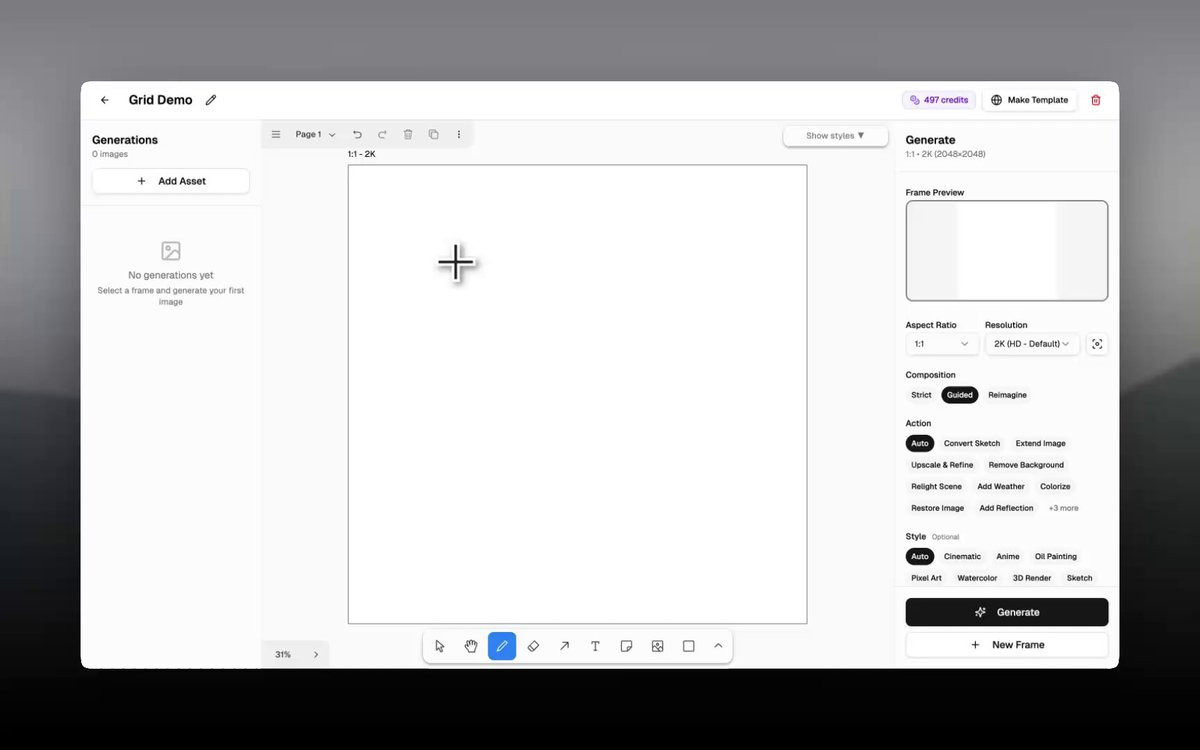Click the Grid Demo project title
The height and width of the screenshot is (750, 1200).
[160, 100]
